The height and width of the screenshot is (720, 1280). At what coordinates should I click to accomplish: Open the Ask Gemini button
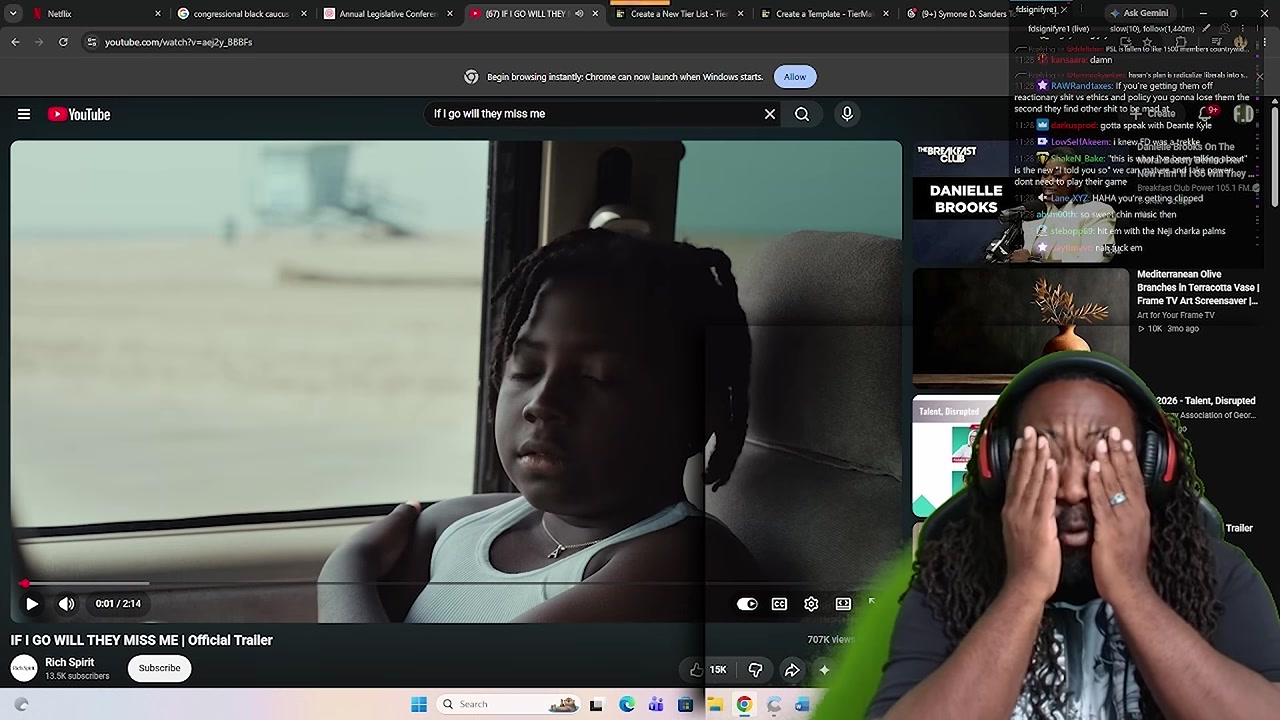coord(1138,13)
